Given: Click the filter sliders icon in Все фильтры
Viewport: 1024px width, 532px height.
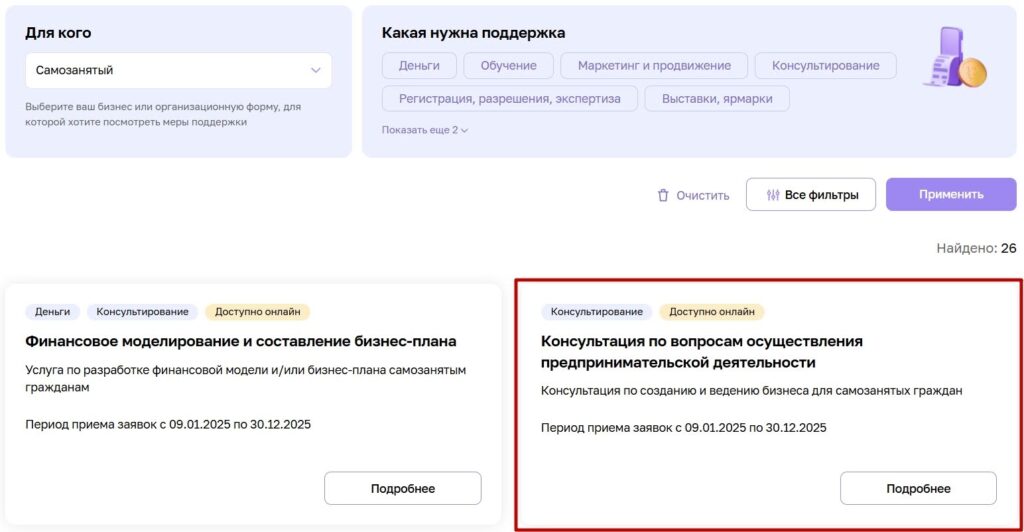Looking at the screenshot, I should 772,195.
